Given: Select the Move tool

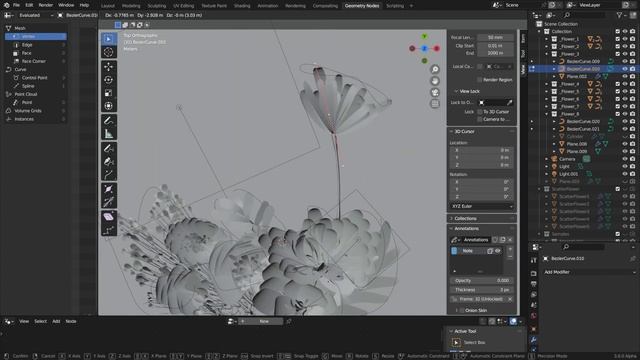Looking at the screenshot, I should point(109,67).
